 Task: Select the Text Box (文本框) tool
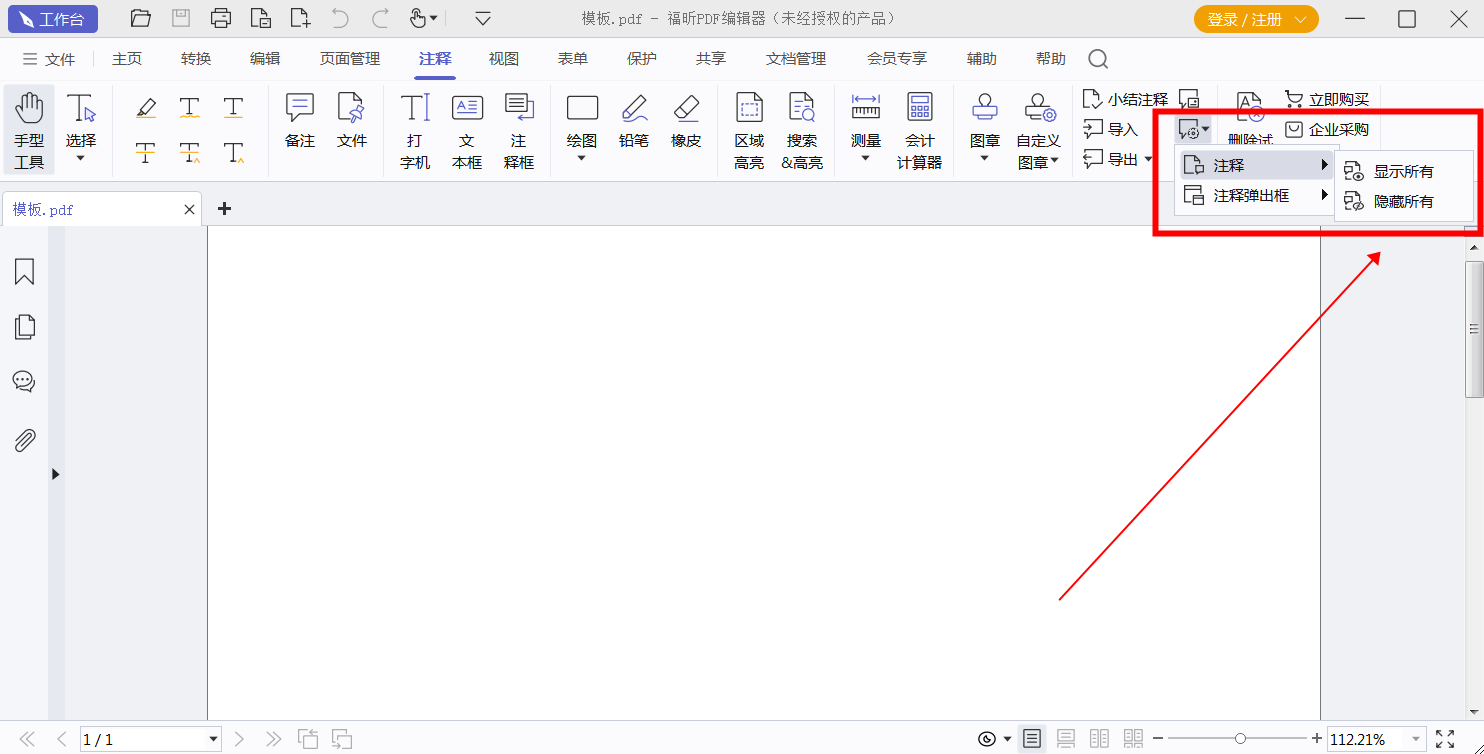point(467,131)
